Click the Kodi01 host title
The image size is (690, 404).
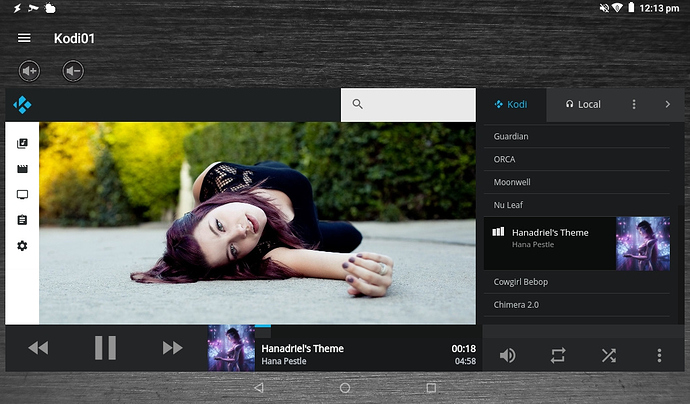point(74,38)
